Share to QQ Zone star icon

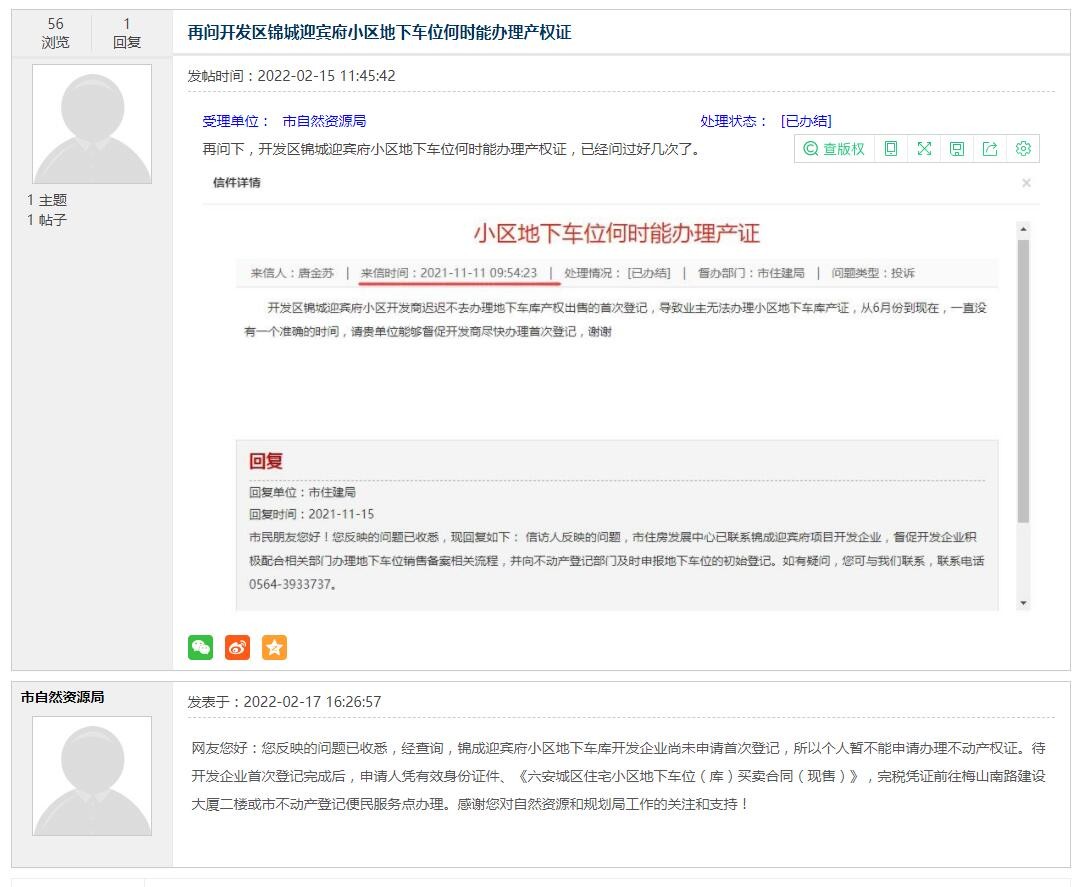pos(274,647)
